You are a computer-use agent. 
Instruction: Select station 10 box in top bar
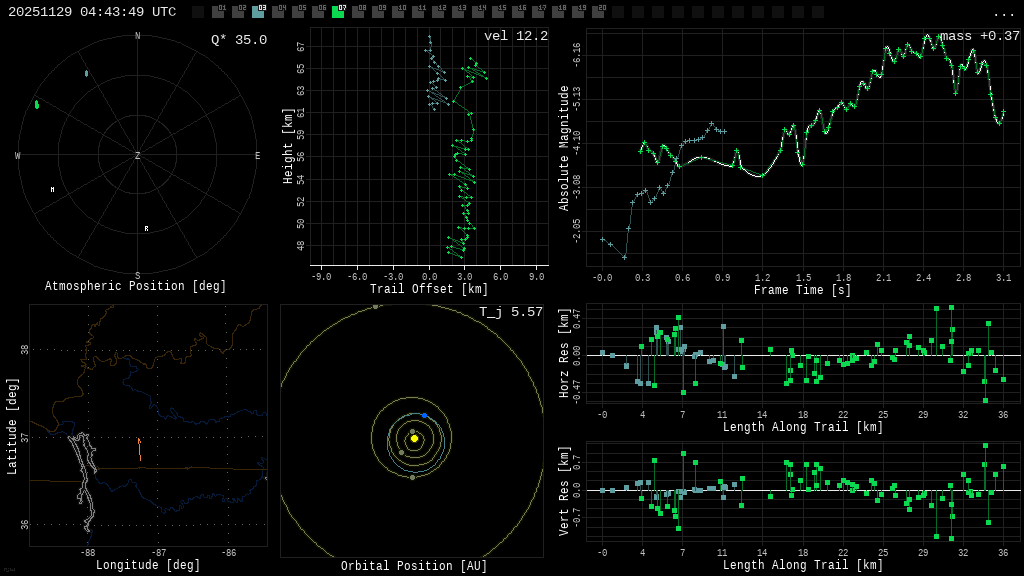398,12
